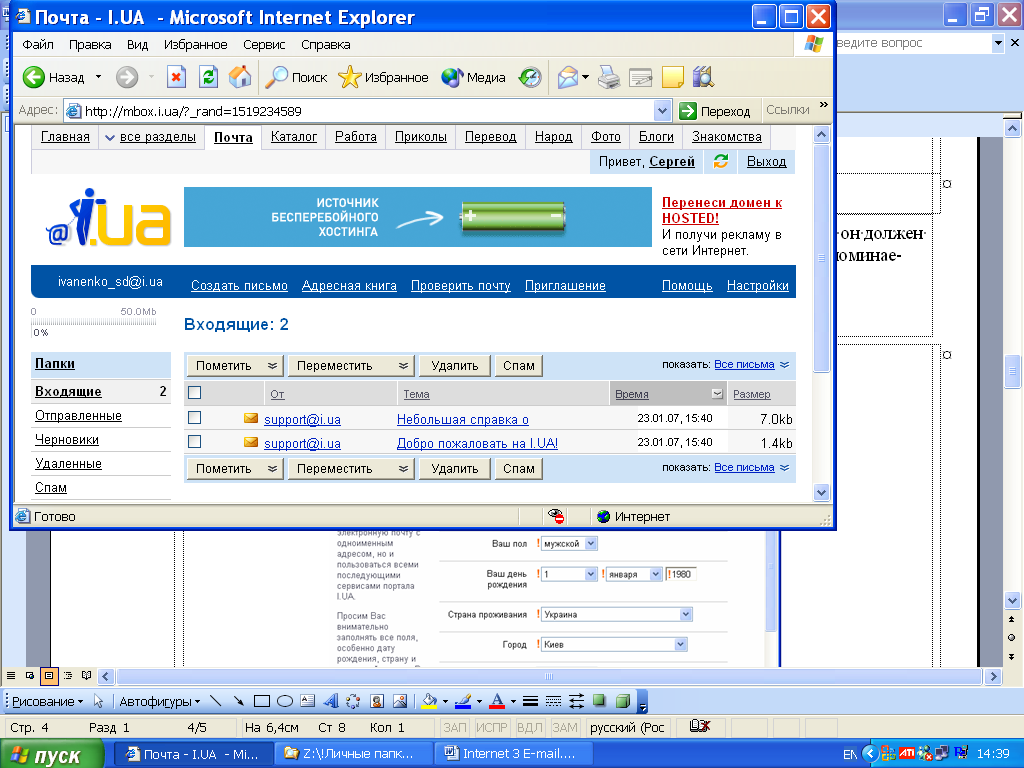
Task: Click the URL address input field
Action: coord(368,111)
